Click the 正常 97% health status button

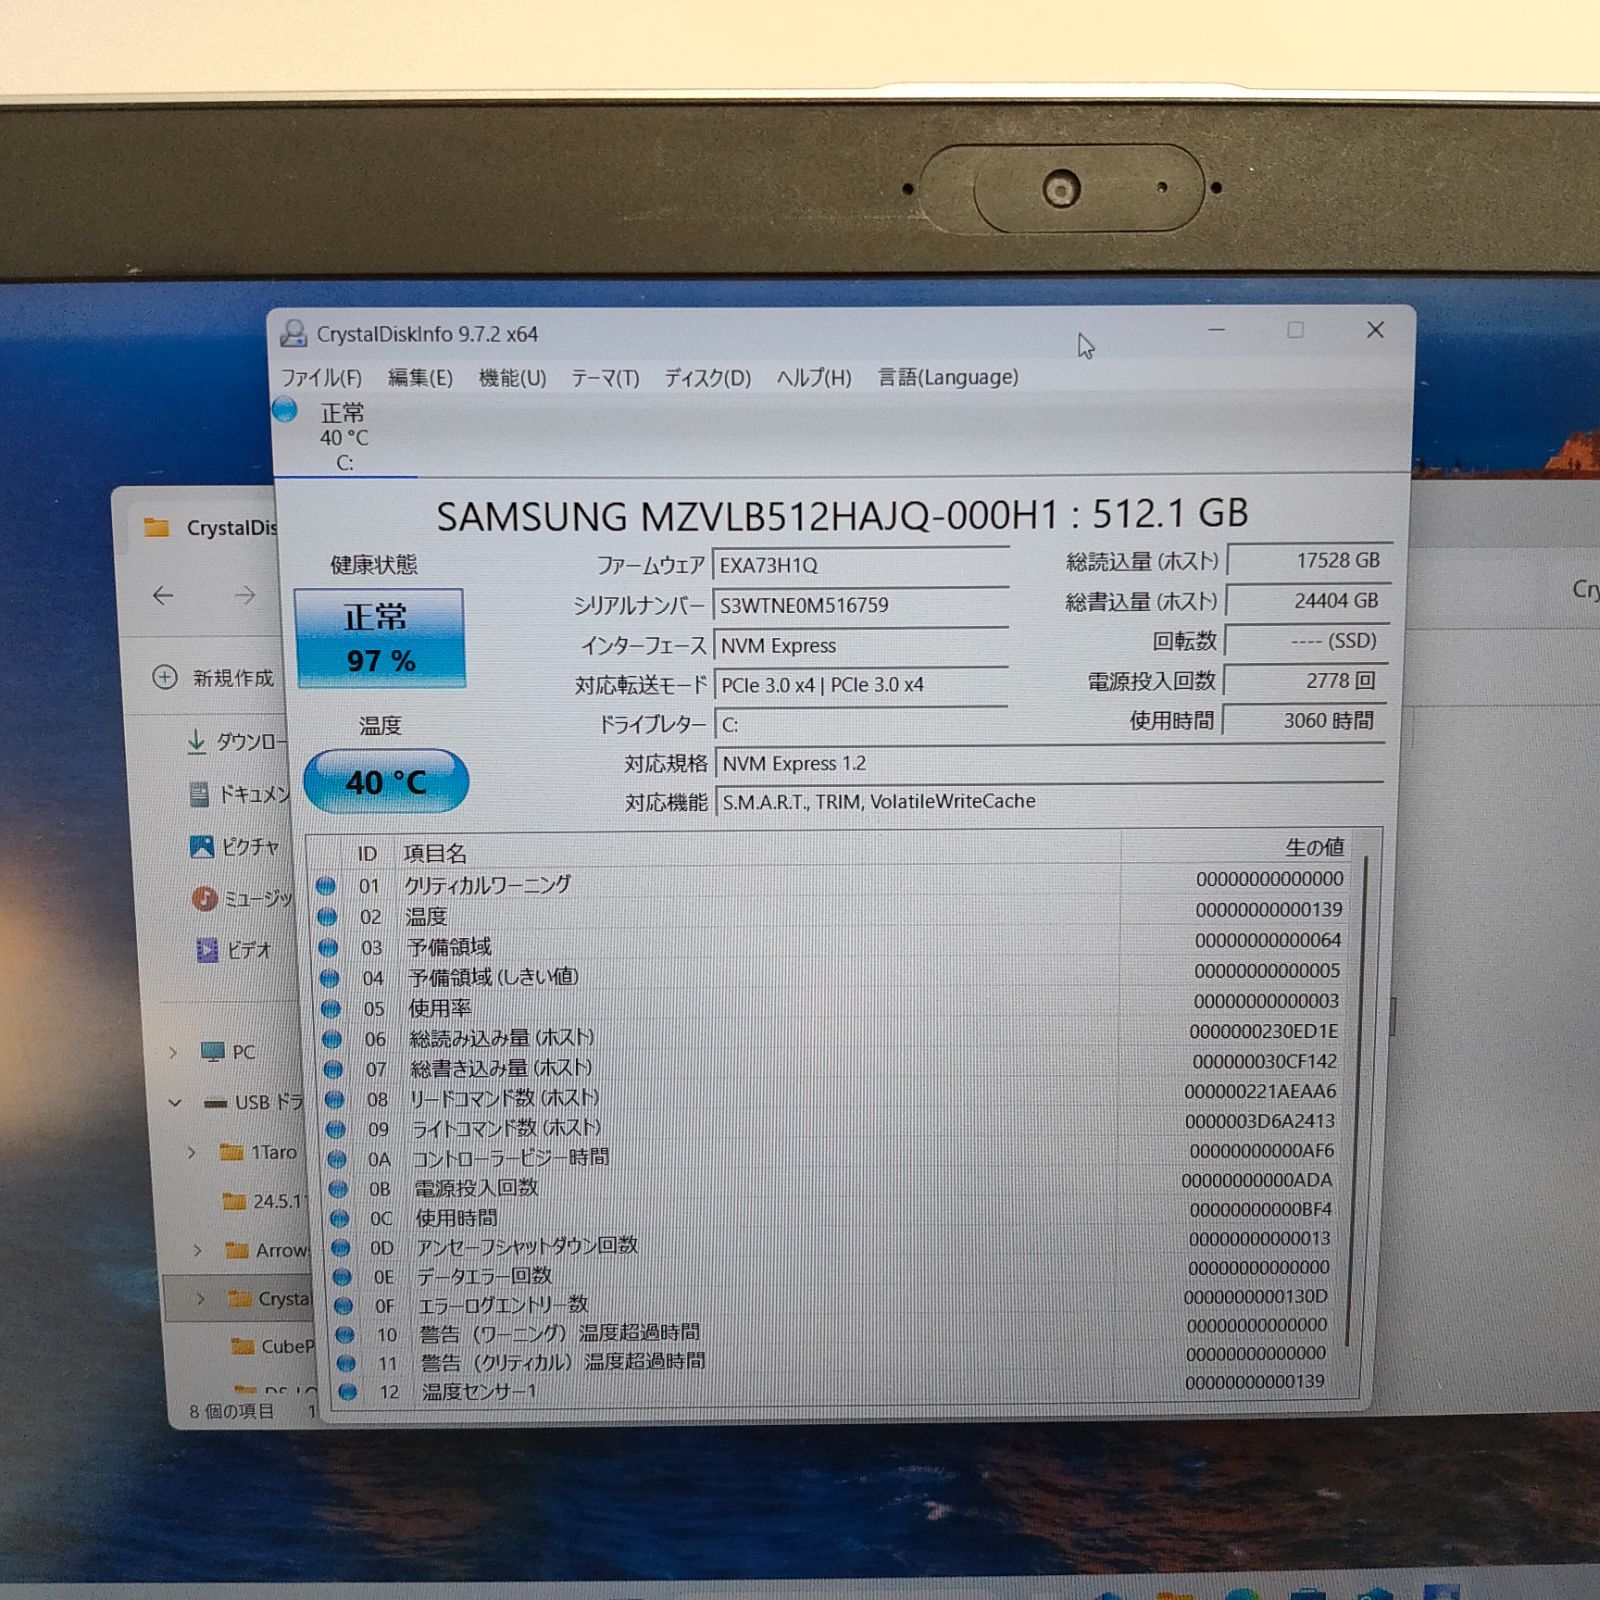(x=379, y=638)
